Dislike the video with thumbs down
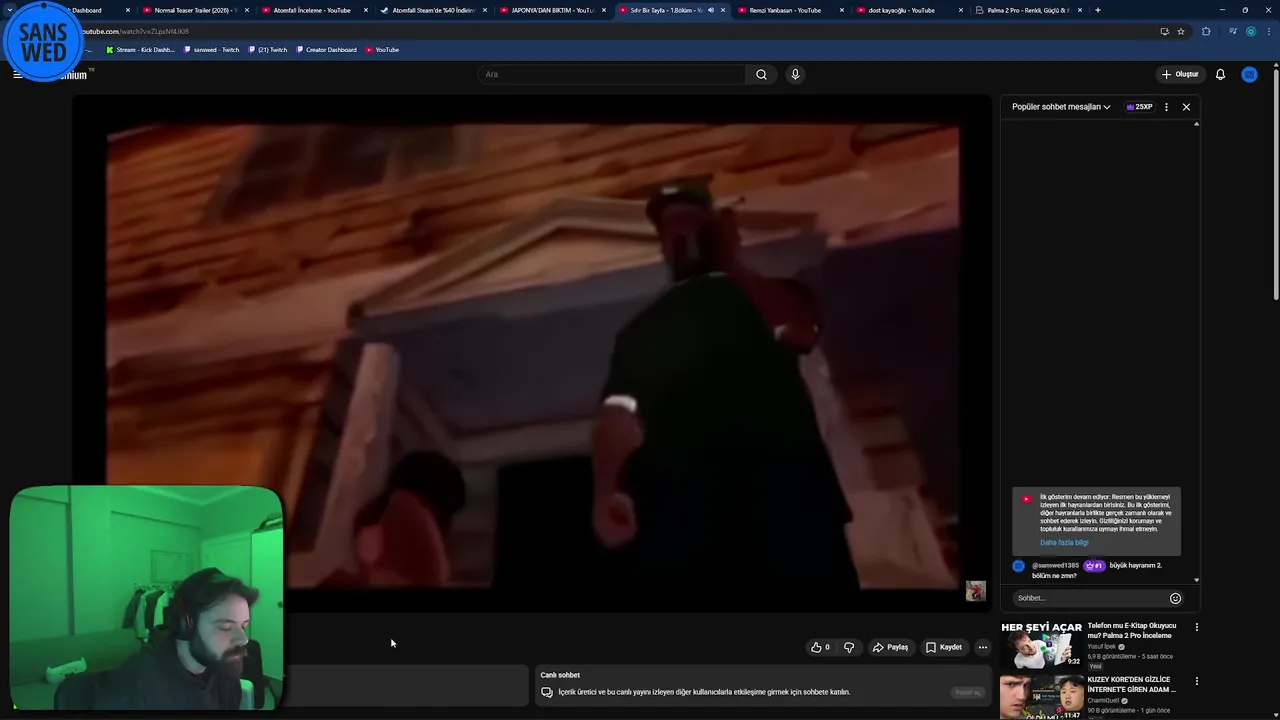 click(849, 647)
